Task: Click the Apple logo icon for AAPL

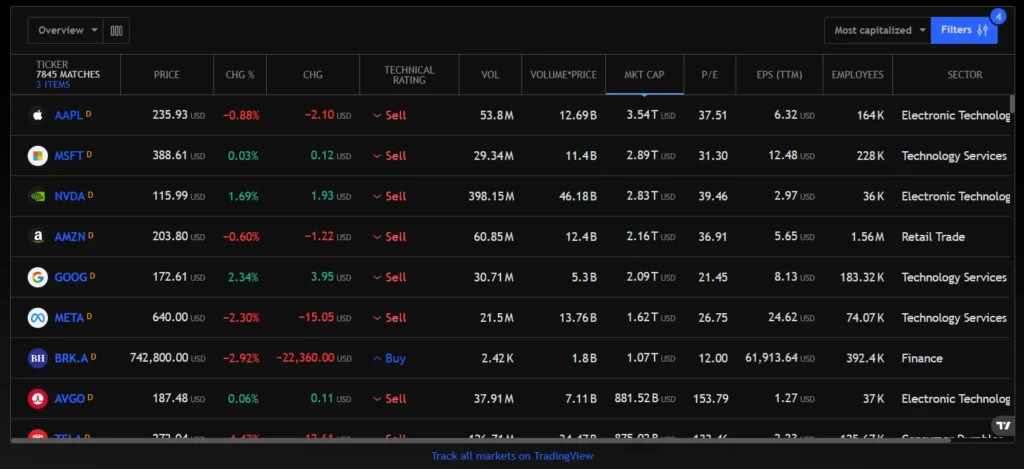Action: [38, 115]
